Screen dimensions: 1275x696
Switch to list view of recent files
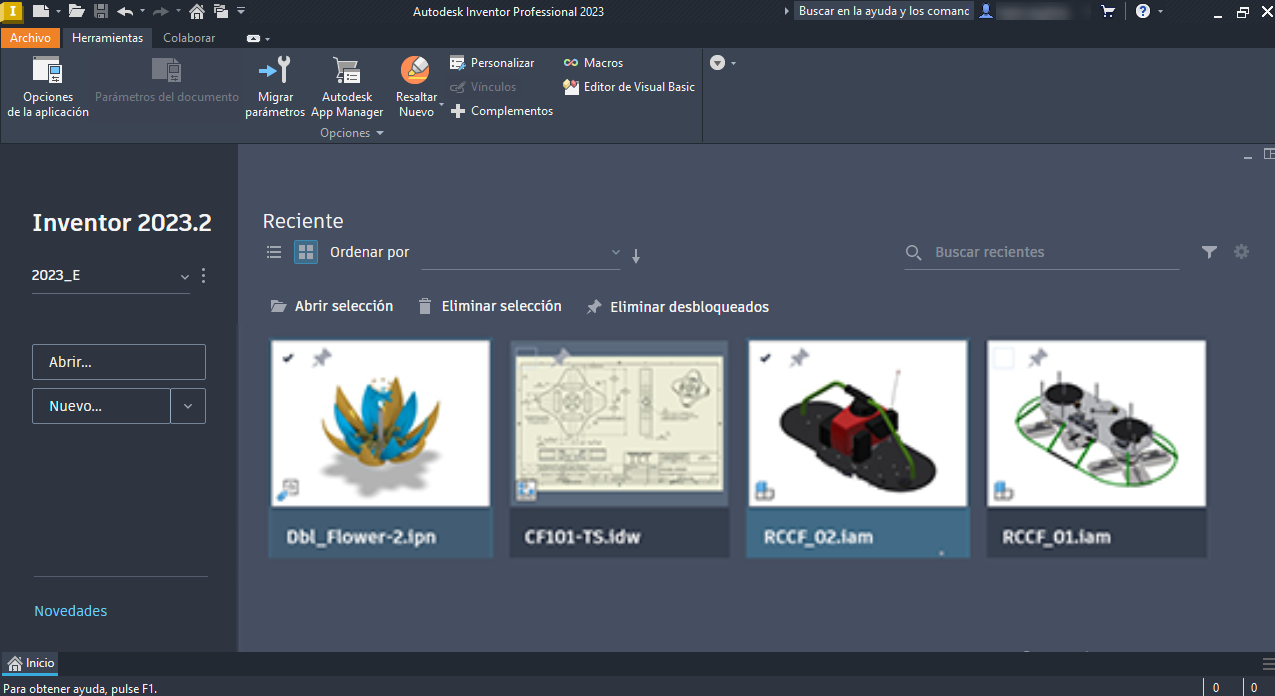coord(274,252)
